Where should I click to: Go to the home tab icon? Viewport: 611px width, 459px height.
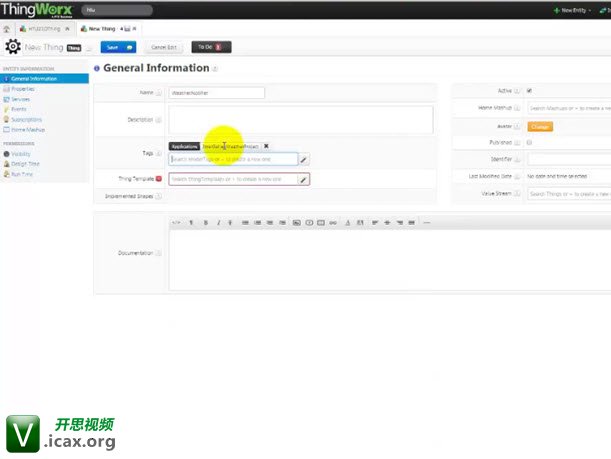pyautogui.click(x=7, y=29)
